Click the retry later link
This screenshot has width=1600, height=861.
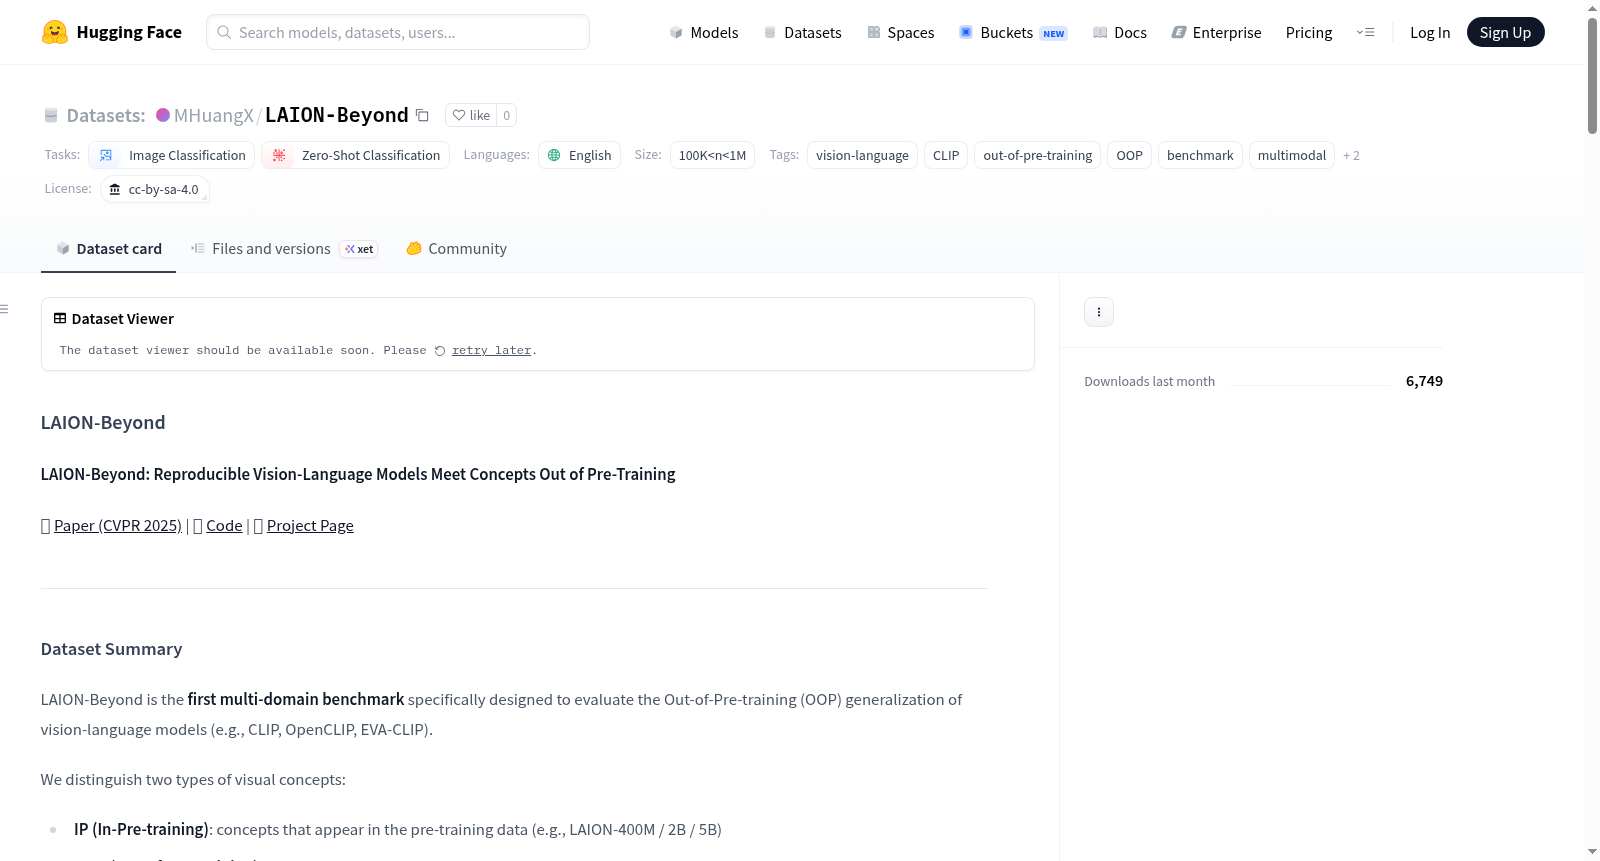click(491, 350)
